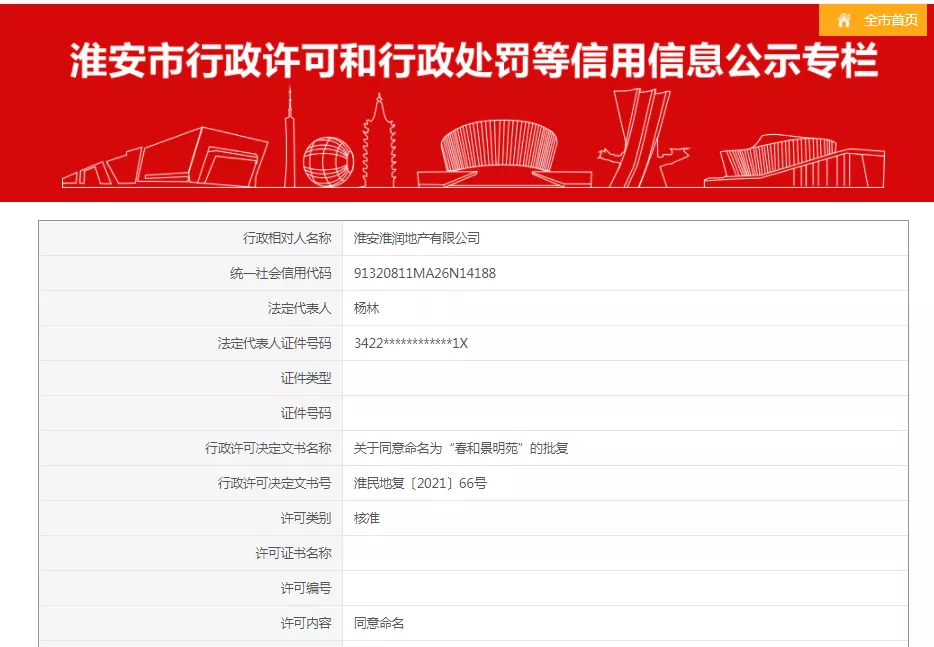Select the label 许可证书名称

pyautogui.click(x=294, y=553)
